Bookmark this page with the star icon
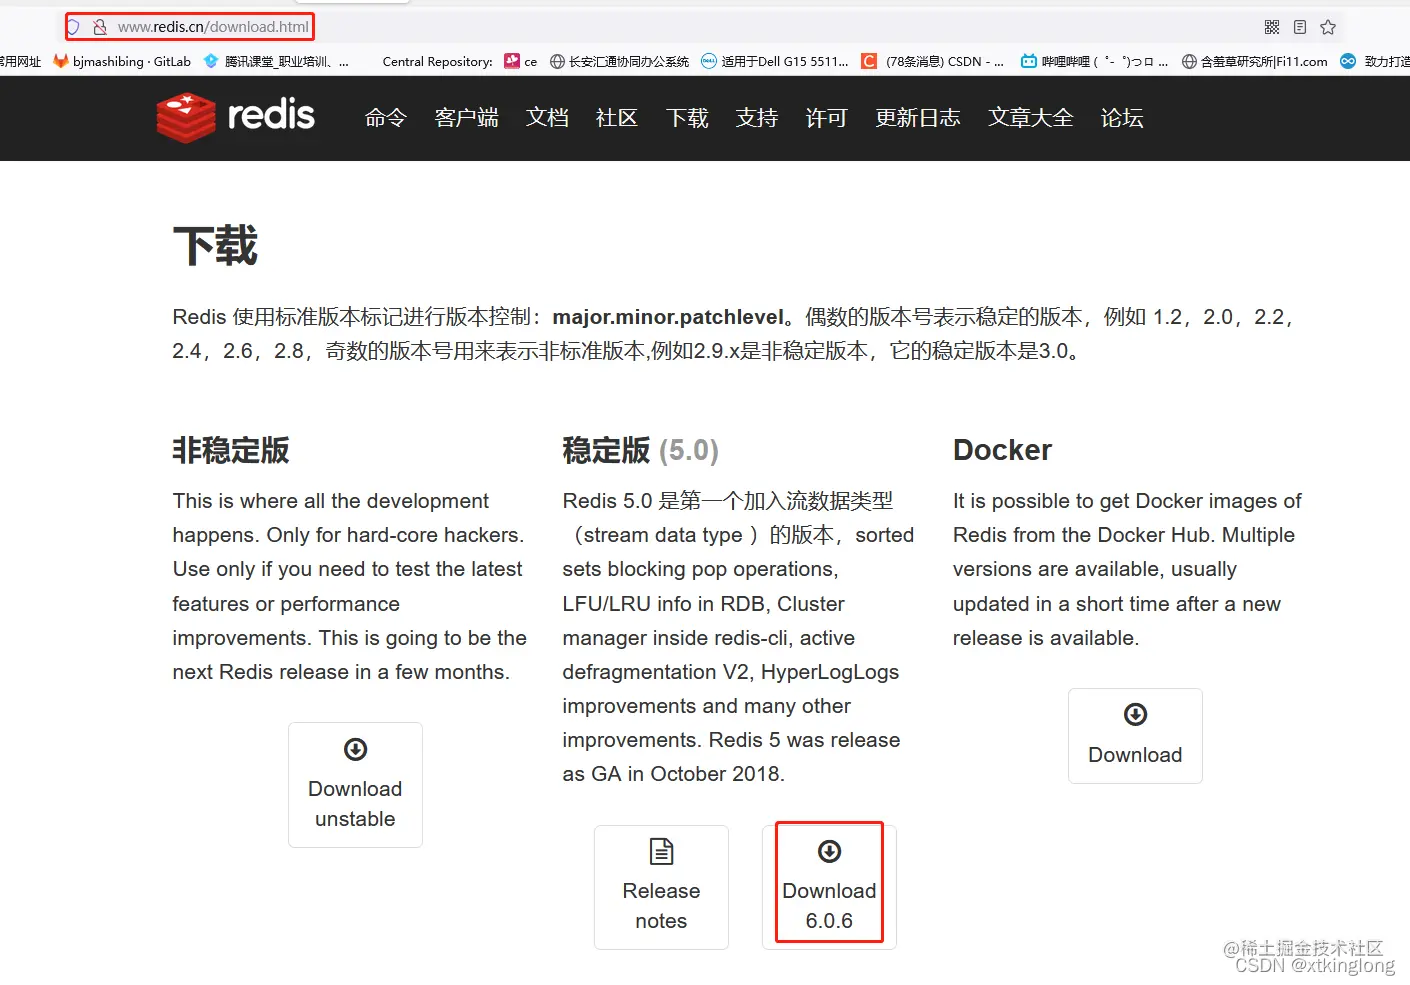 click(x=1328, y=27)
